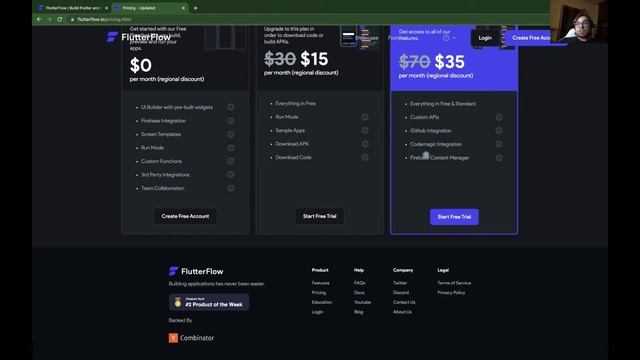Open the #2 Product of the Week badge
The image size is (640, 360).
click(209, 302)
